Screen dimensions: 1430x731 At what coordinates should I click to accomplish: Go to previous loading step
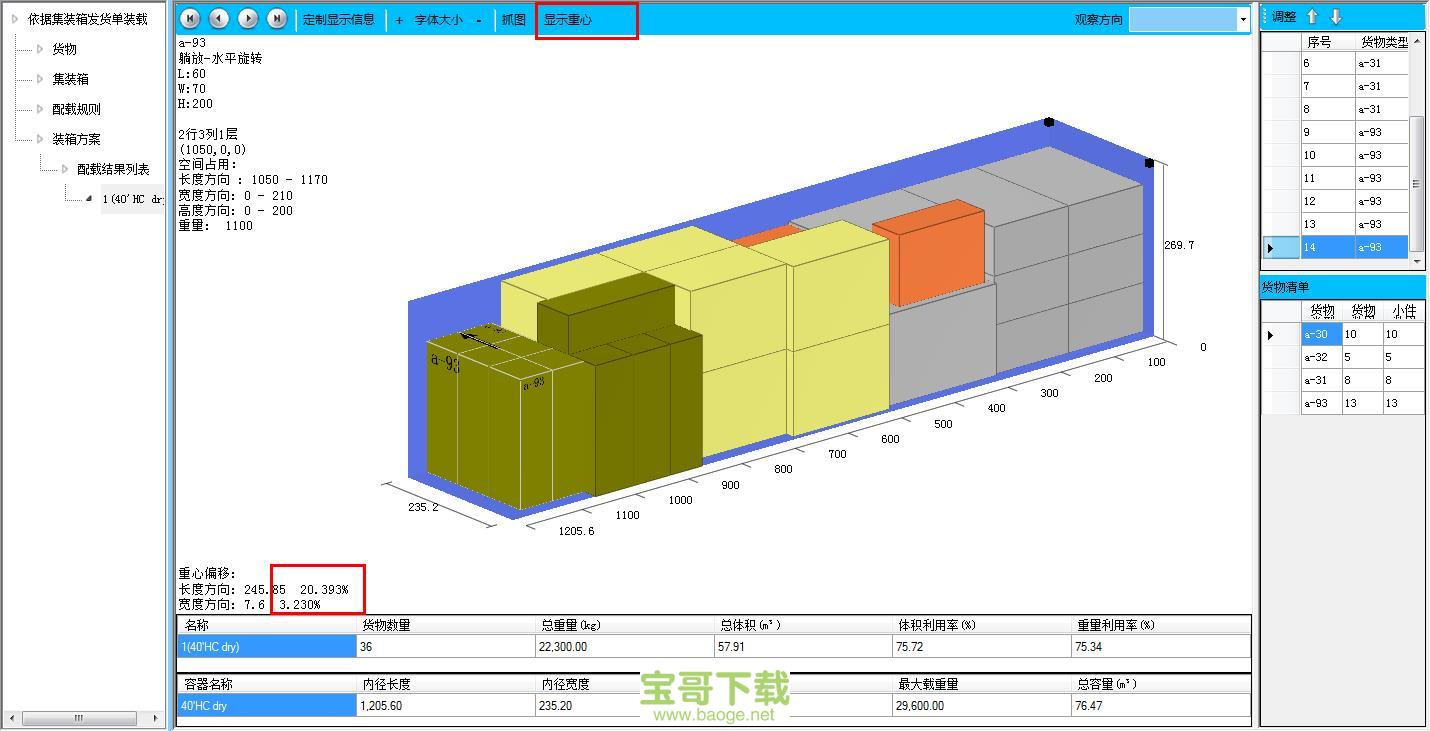point(219,19)
